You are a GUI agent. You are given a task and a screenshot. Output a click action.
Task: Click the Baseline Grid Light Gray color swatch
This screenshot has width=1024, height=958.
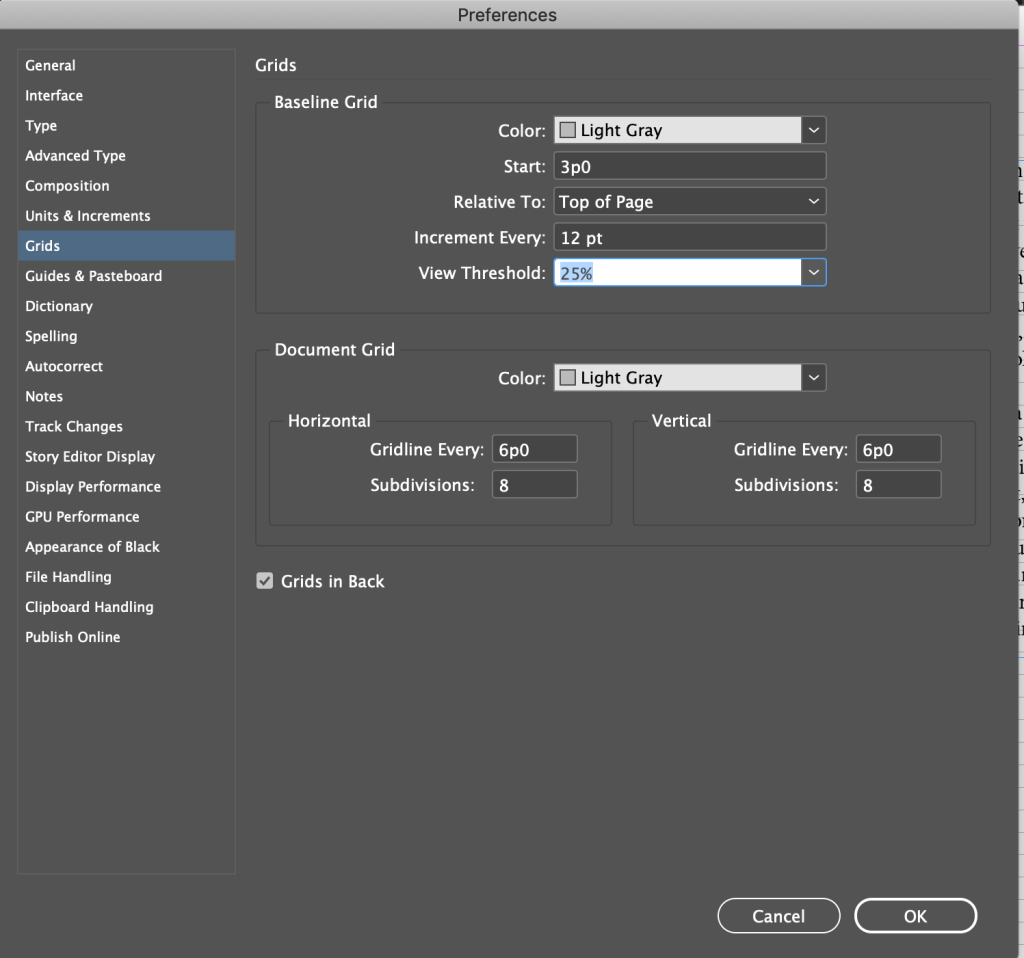pyautogui.click(x=568, y=130)
